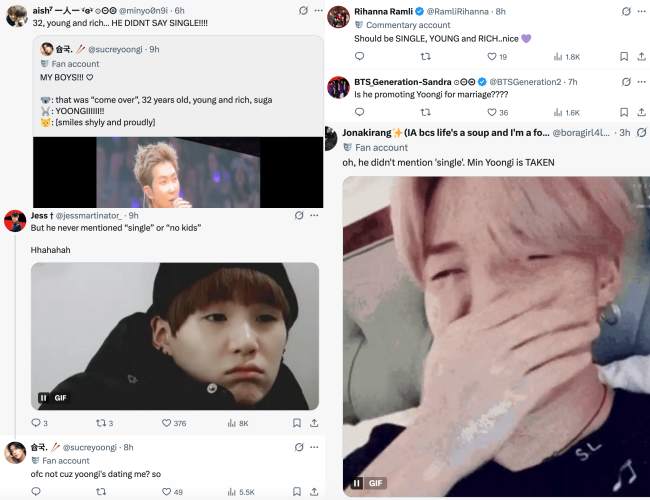This screenshot has width=650, height=500.
Task: Retweet Rihanna Ramli's tweet
Action: coord(425,56)
